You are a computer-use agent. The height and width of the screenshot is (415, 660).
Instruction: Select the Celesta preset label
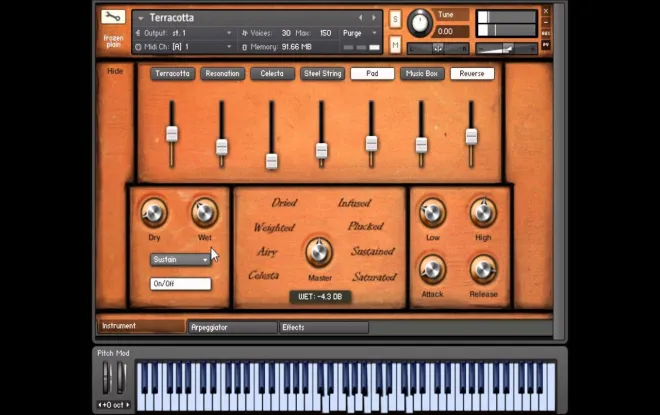pyautogui.click(x=263, y=275)
